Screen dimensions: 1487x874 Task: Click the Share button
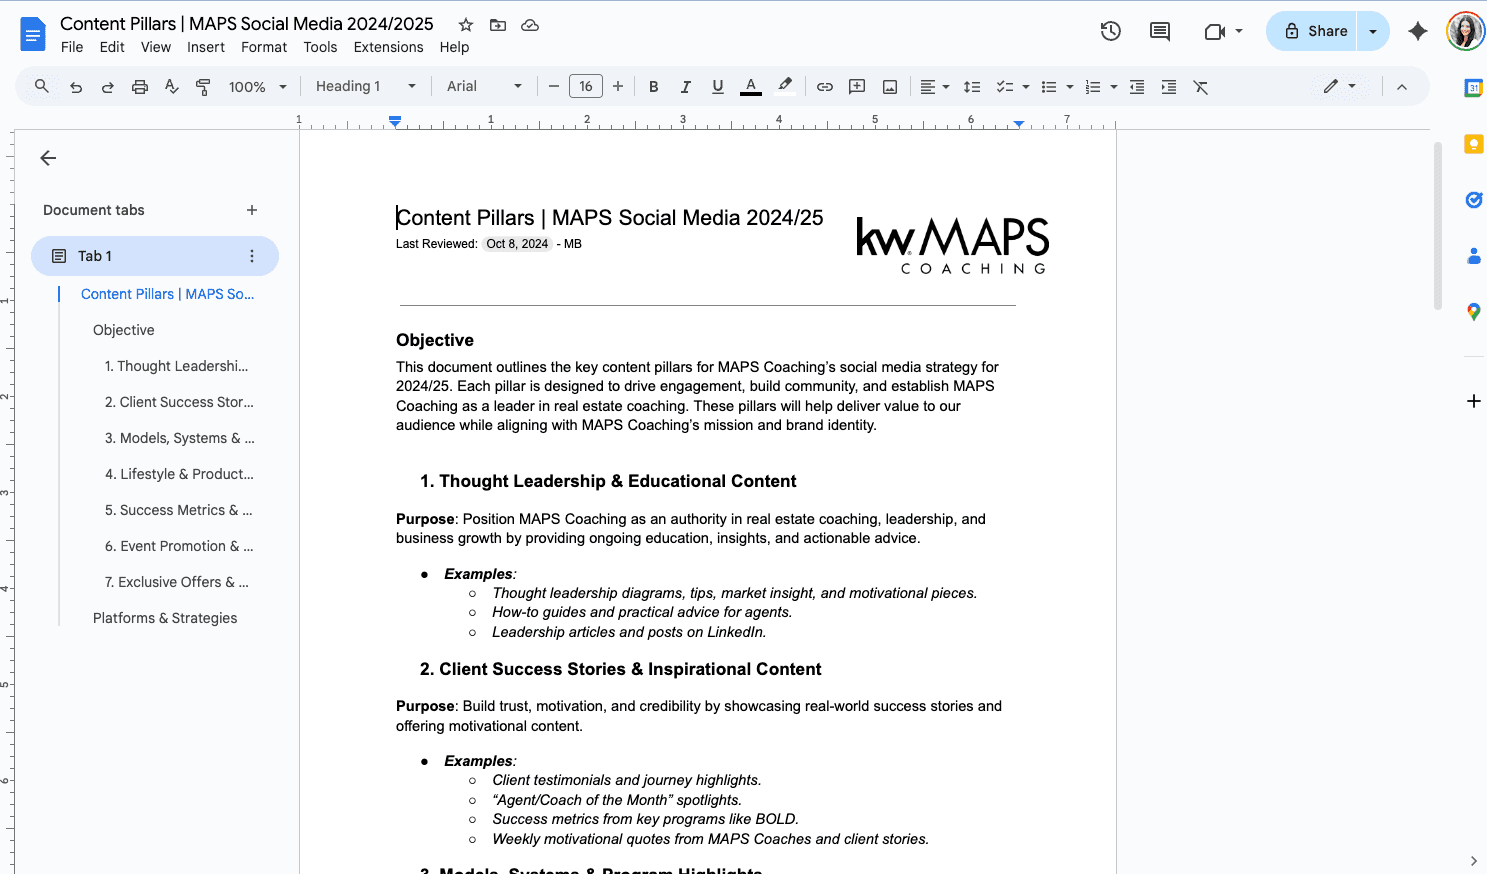[1315, 31]
